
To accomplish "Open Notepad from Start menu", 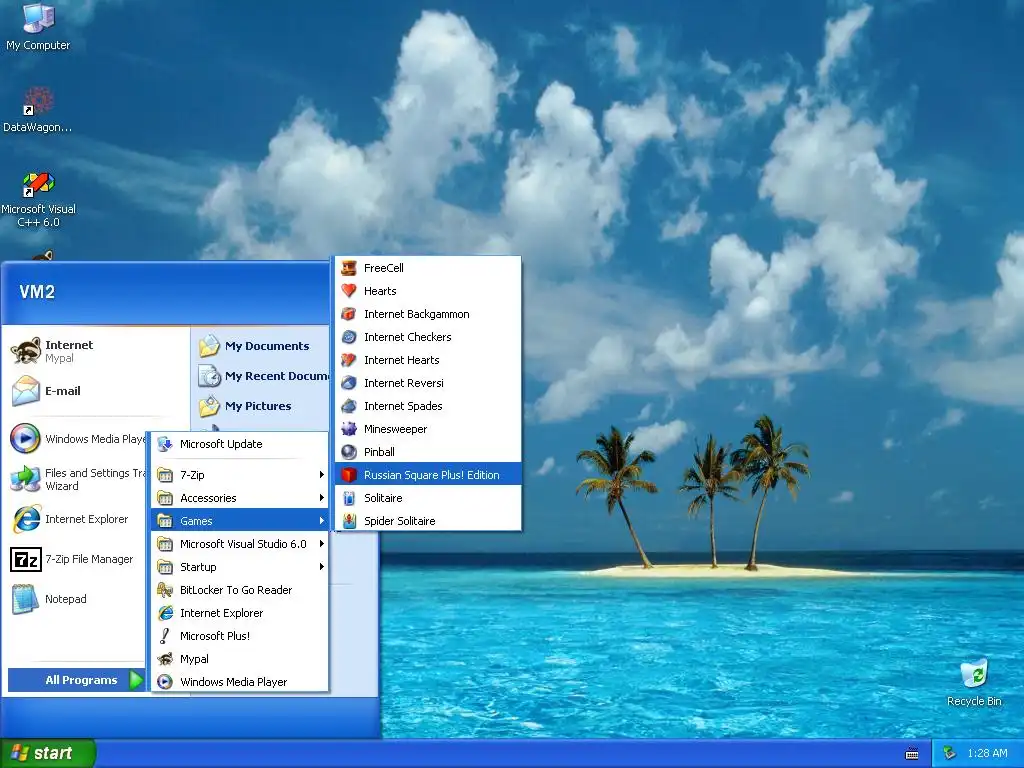I will [77, 599].
